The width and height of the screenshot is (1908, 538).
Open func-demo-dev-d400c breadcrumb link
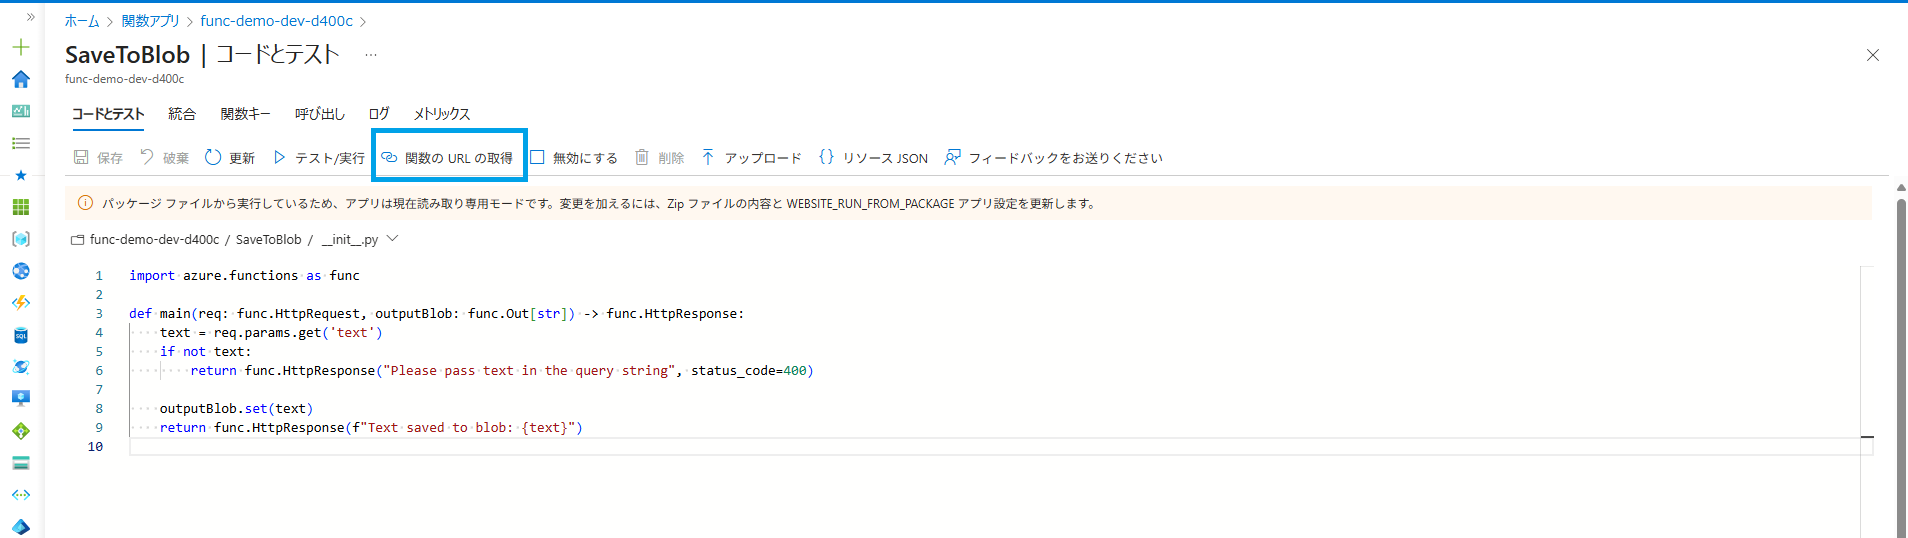point(276,21)
